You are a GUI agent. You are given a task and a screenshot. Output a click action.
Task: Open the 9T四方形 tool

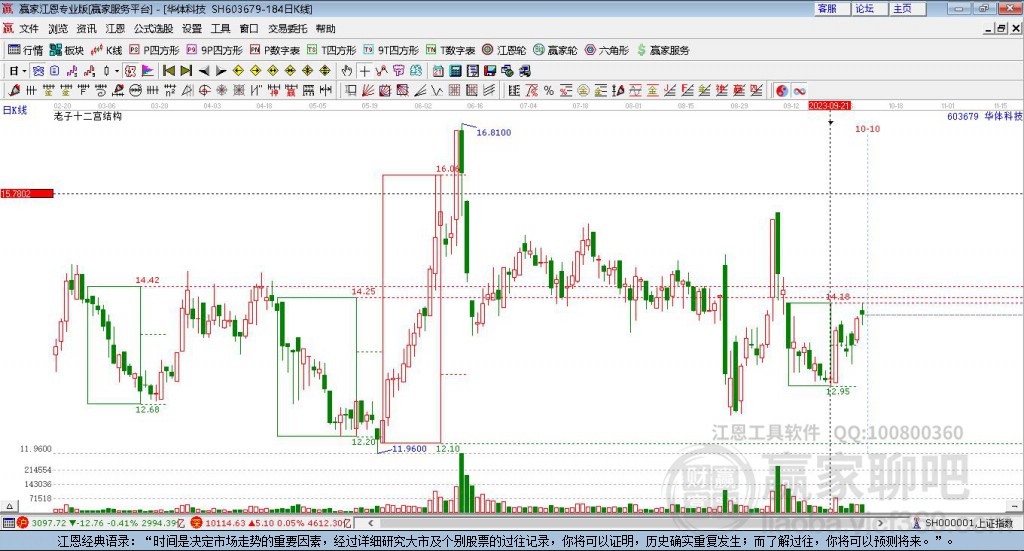coord(391,50)
